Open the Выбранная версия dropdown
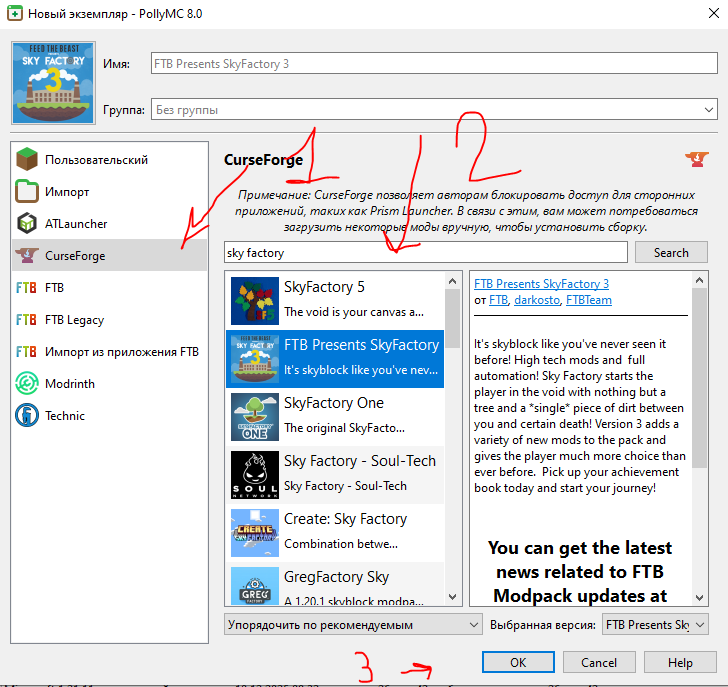 [x=655, y=625]
